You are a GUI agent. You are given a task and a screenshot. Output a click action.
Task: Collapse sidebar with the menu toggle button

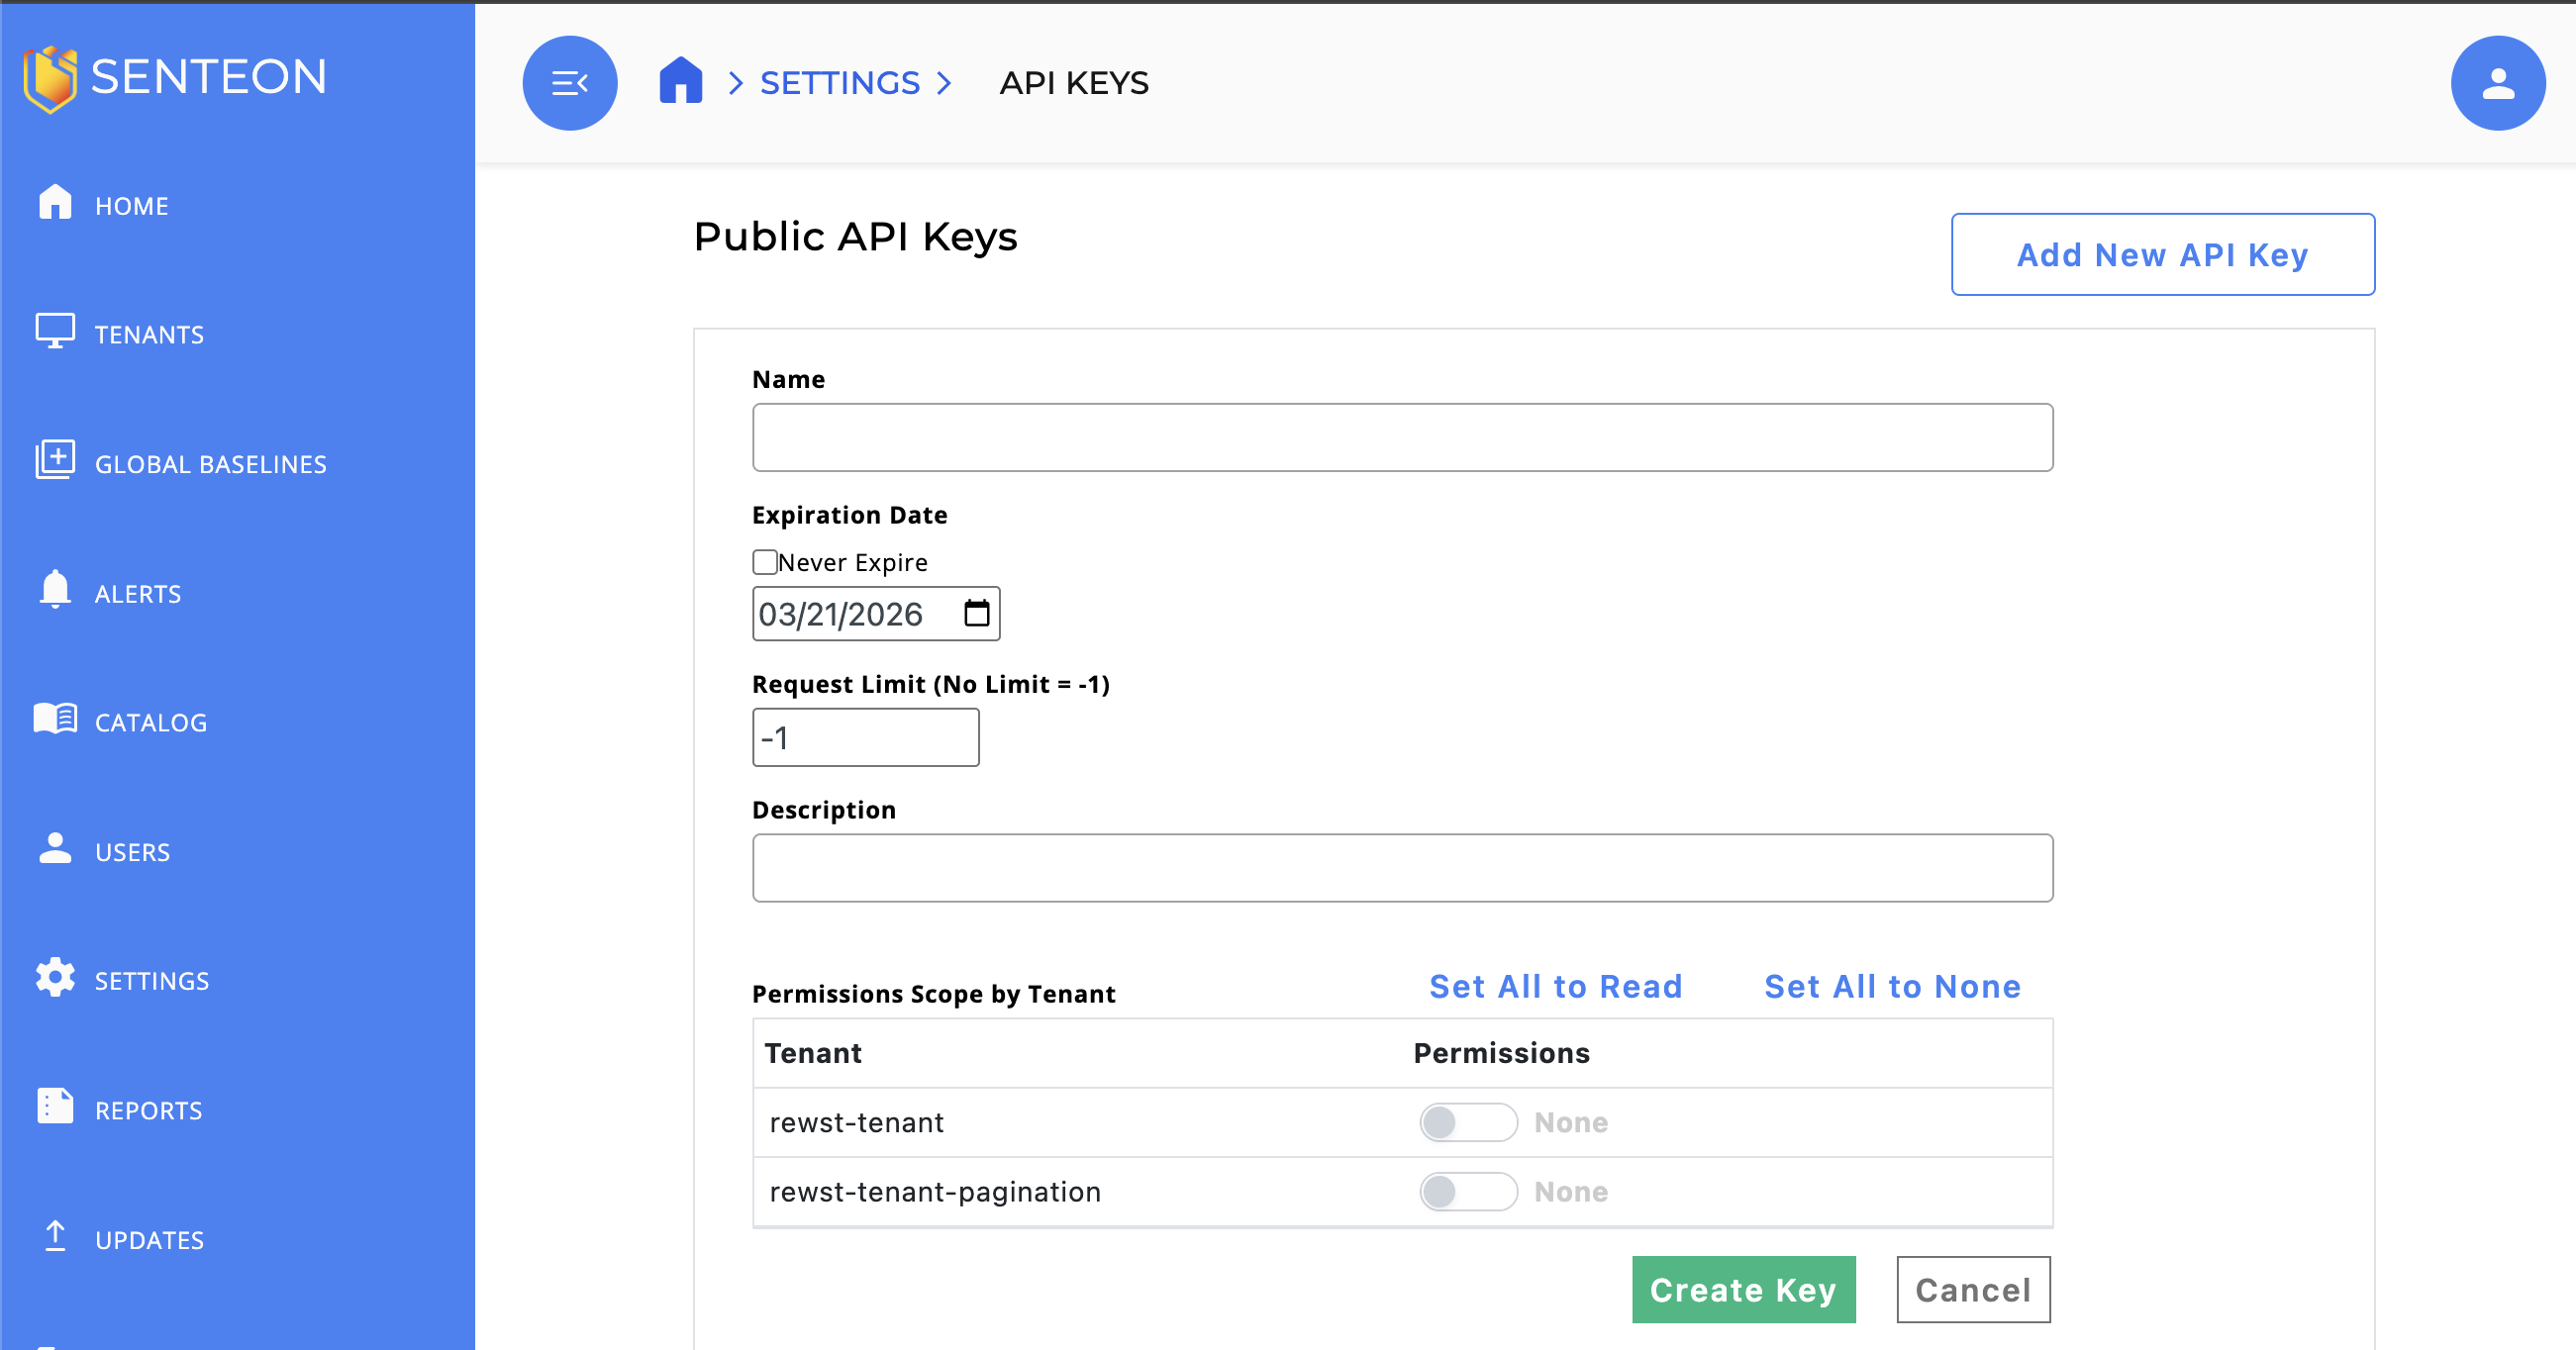coord(569,83)
